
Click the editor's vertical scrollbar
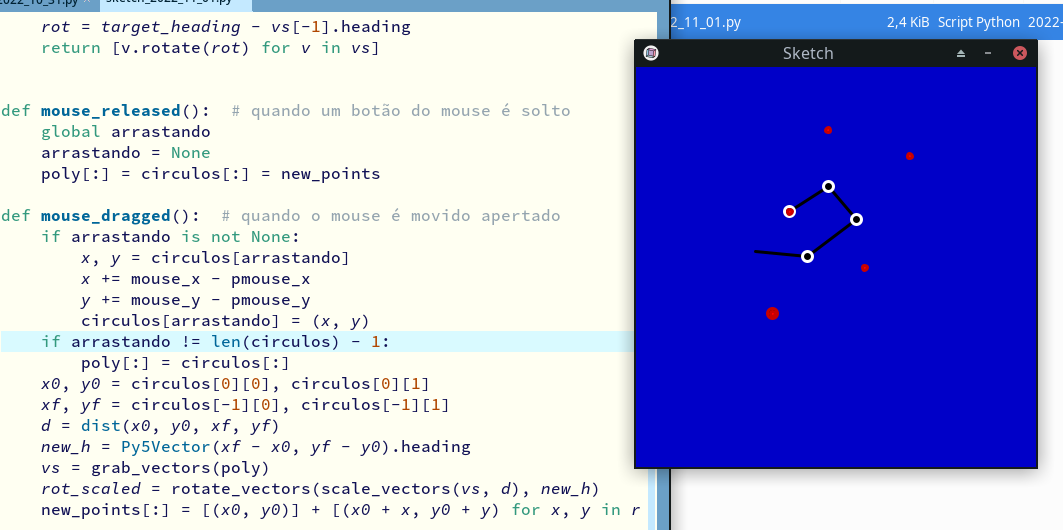click(x=662, y=250)
